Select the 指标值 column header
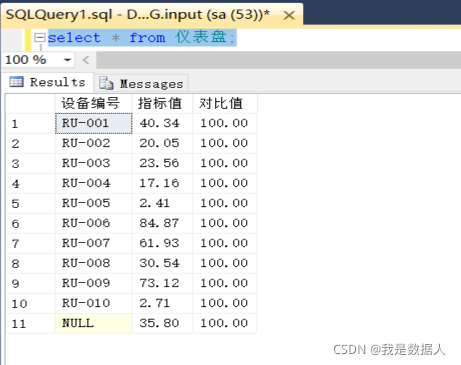Screen dimensions: 461x365 point(162,104)
